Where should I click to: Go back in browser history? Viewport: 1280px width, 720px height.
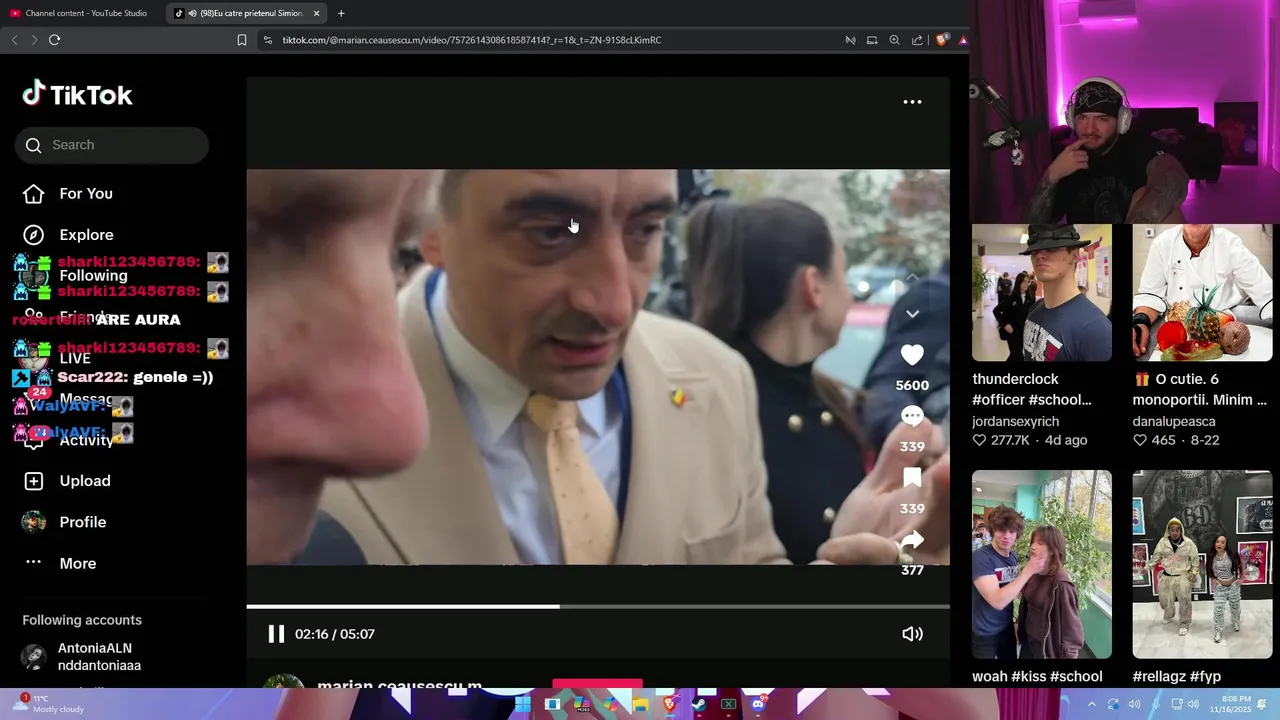(x=14, y=40)
